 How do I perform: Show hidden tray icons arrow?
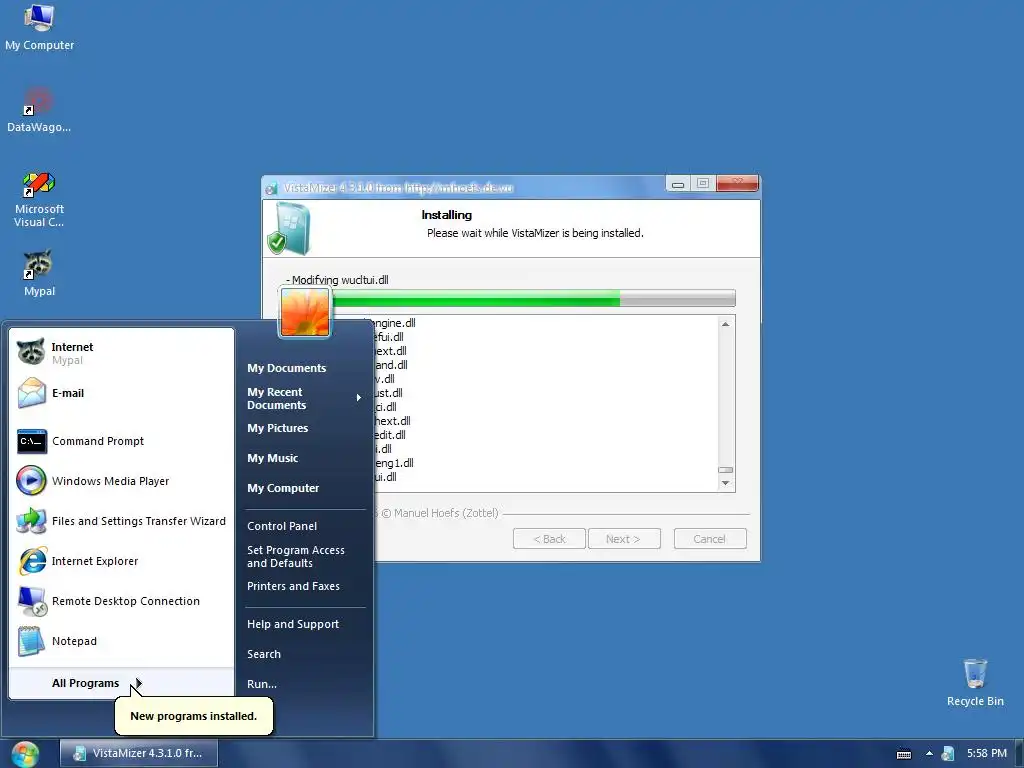tap(929, 754)
